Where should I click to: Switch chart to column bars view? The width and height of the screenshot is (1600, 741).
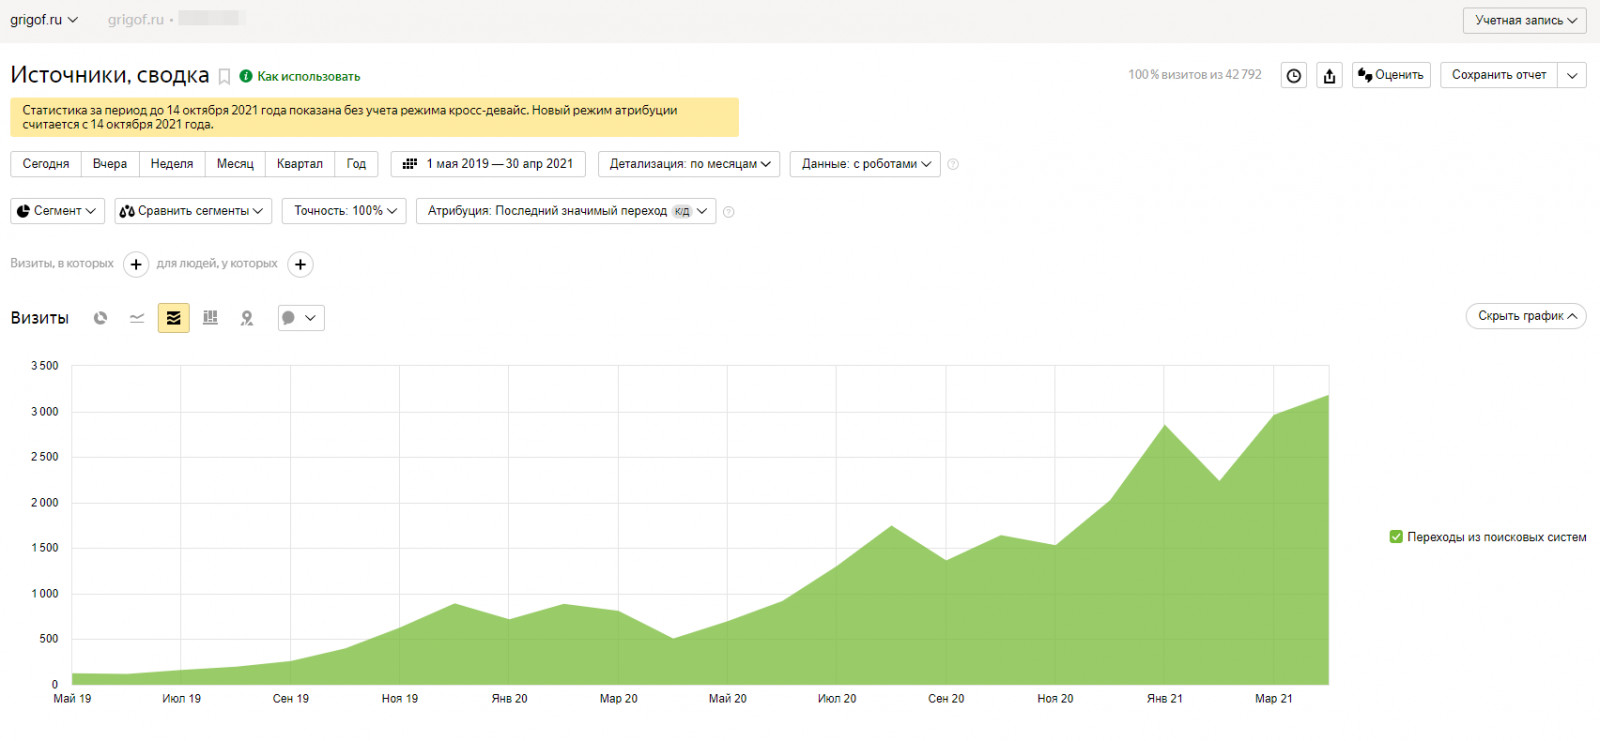[x=210, y=318]
